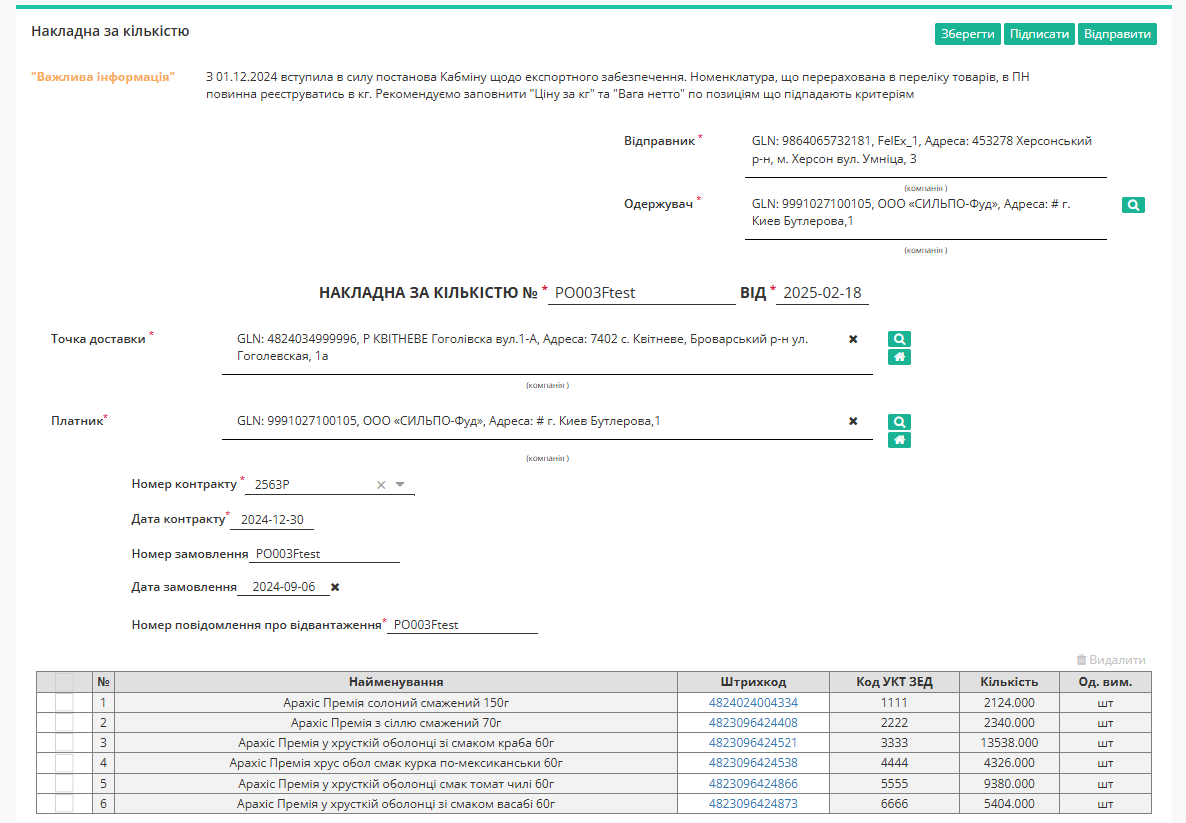Click the Найменування column header
The width and height of the screenshot is (1186, 823).
[x=396, y=682]
